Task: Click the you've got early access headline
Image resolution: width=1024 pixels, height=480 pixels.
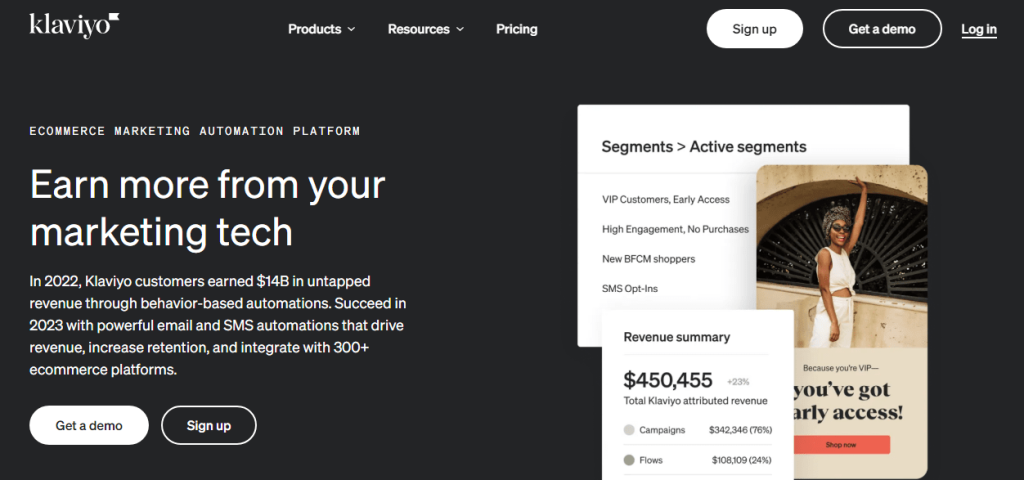Action: pos(848,401)
